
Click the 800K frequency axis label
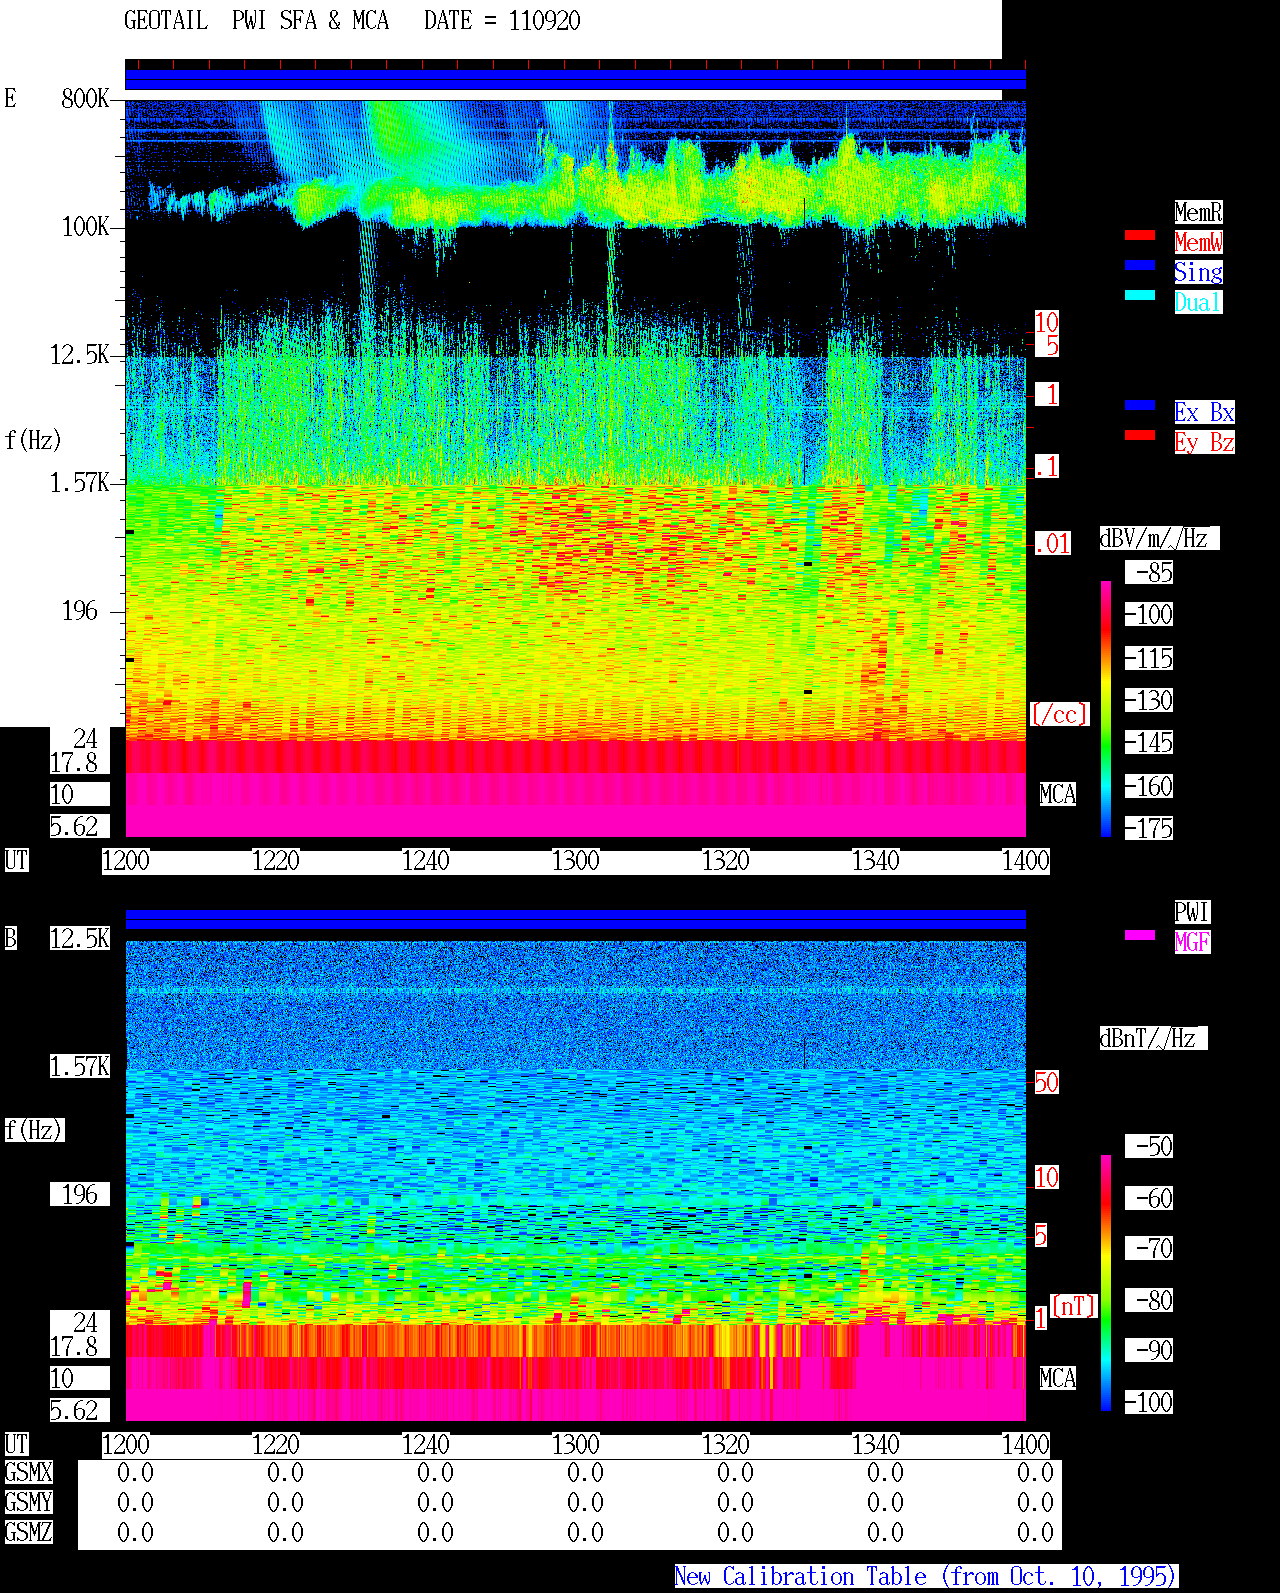[x=85, y=99]
